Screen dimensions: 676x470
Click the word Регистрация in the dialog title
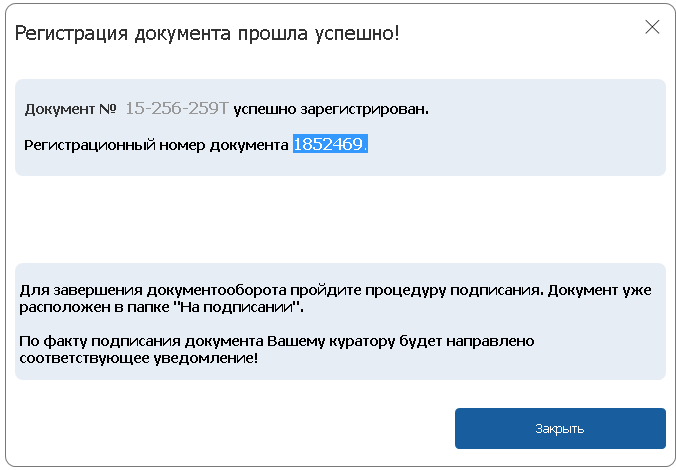(x=72, y=34)
